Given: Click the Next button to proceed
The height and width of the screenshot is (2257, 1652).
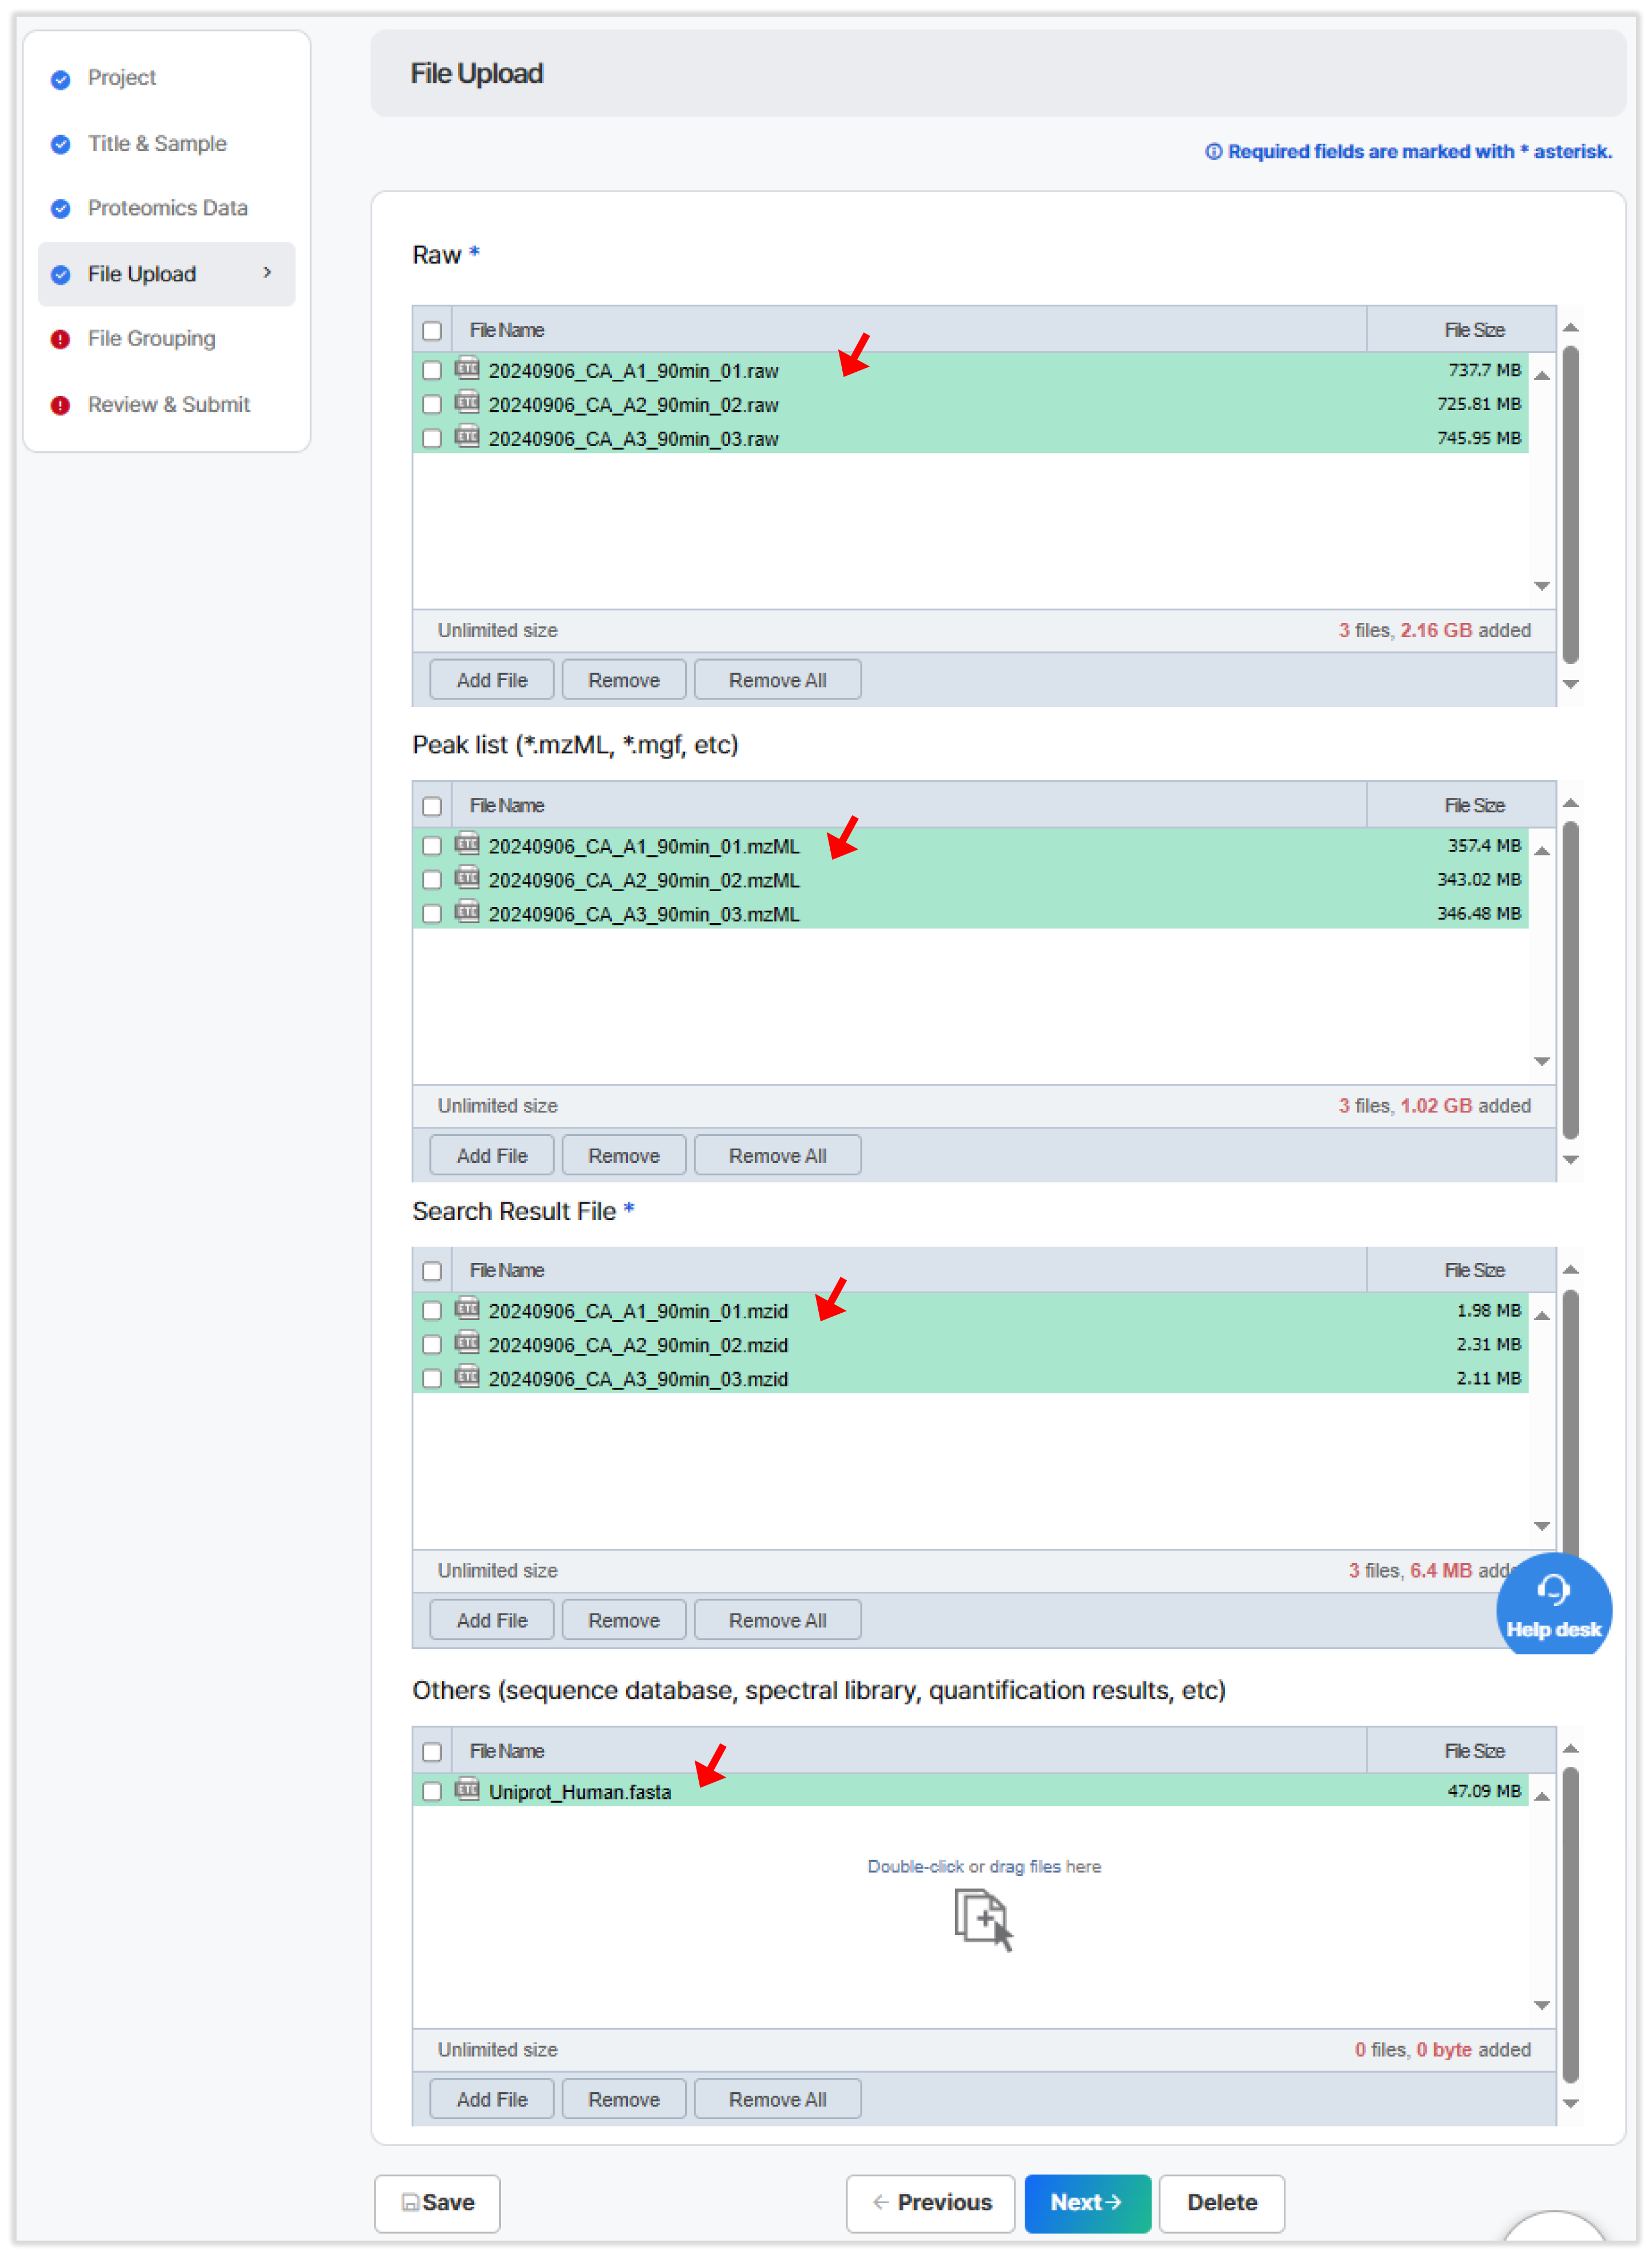Looking at the screenshot, I should point(1087,2203).
